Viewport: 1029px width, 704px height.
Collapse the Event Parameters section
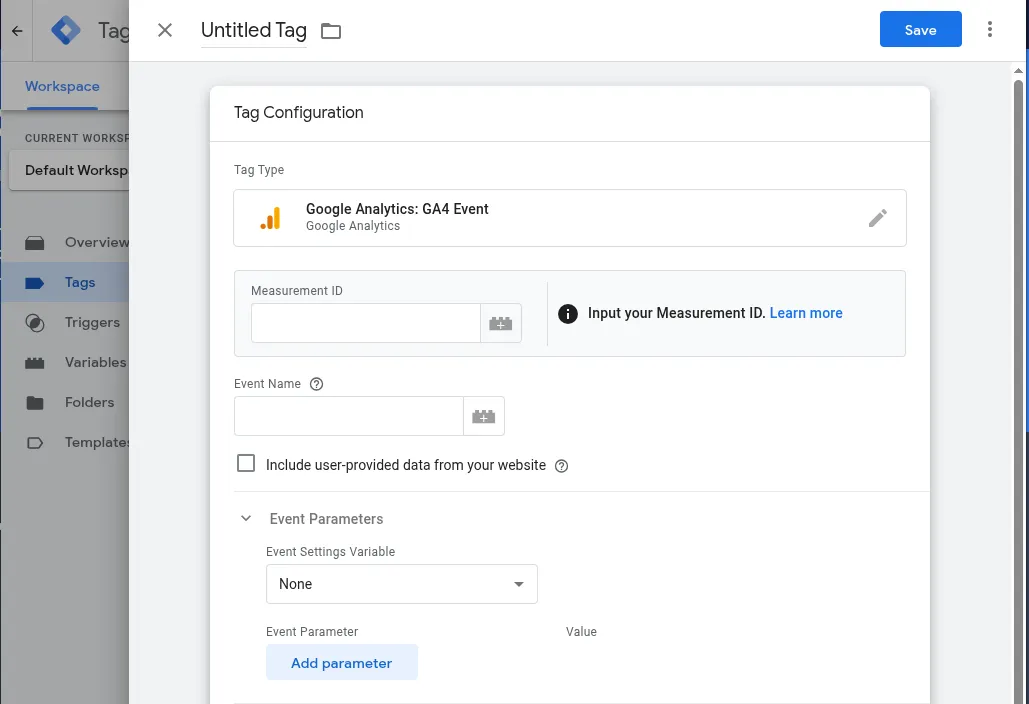click(246, 518)
